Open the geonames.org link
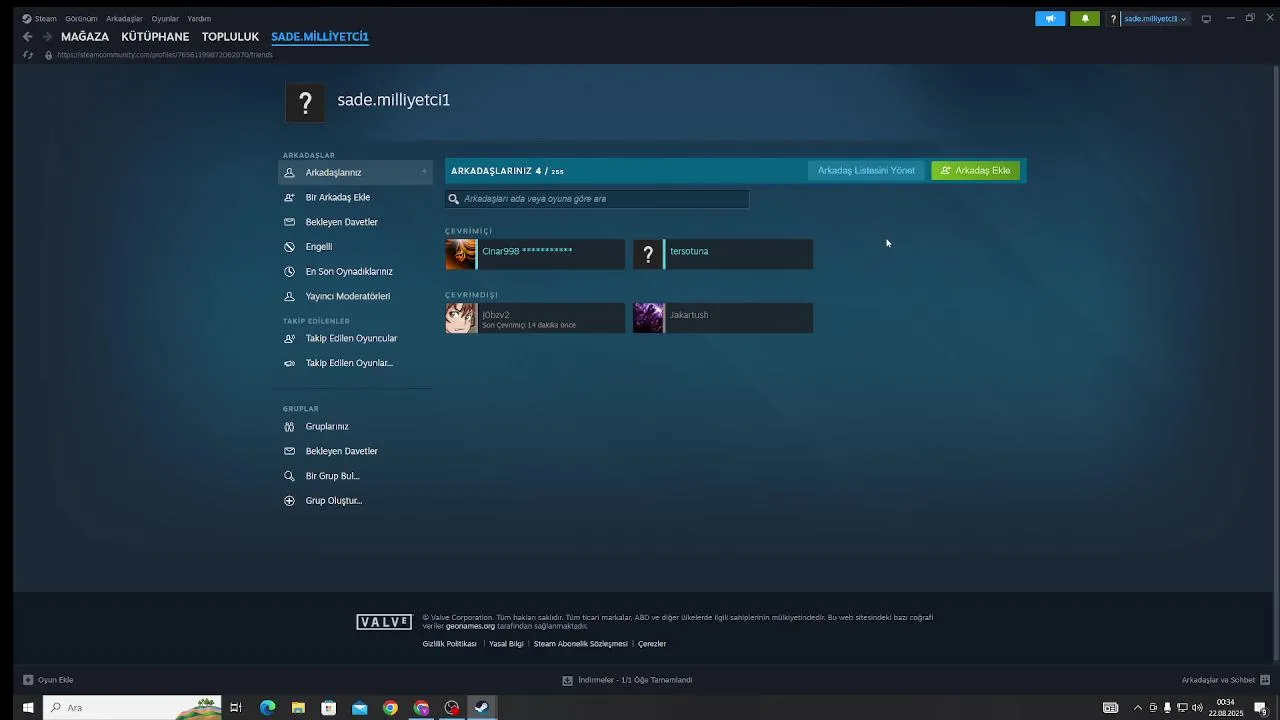 470,626
